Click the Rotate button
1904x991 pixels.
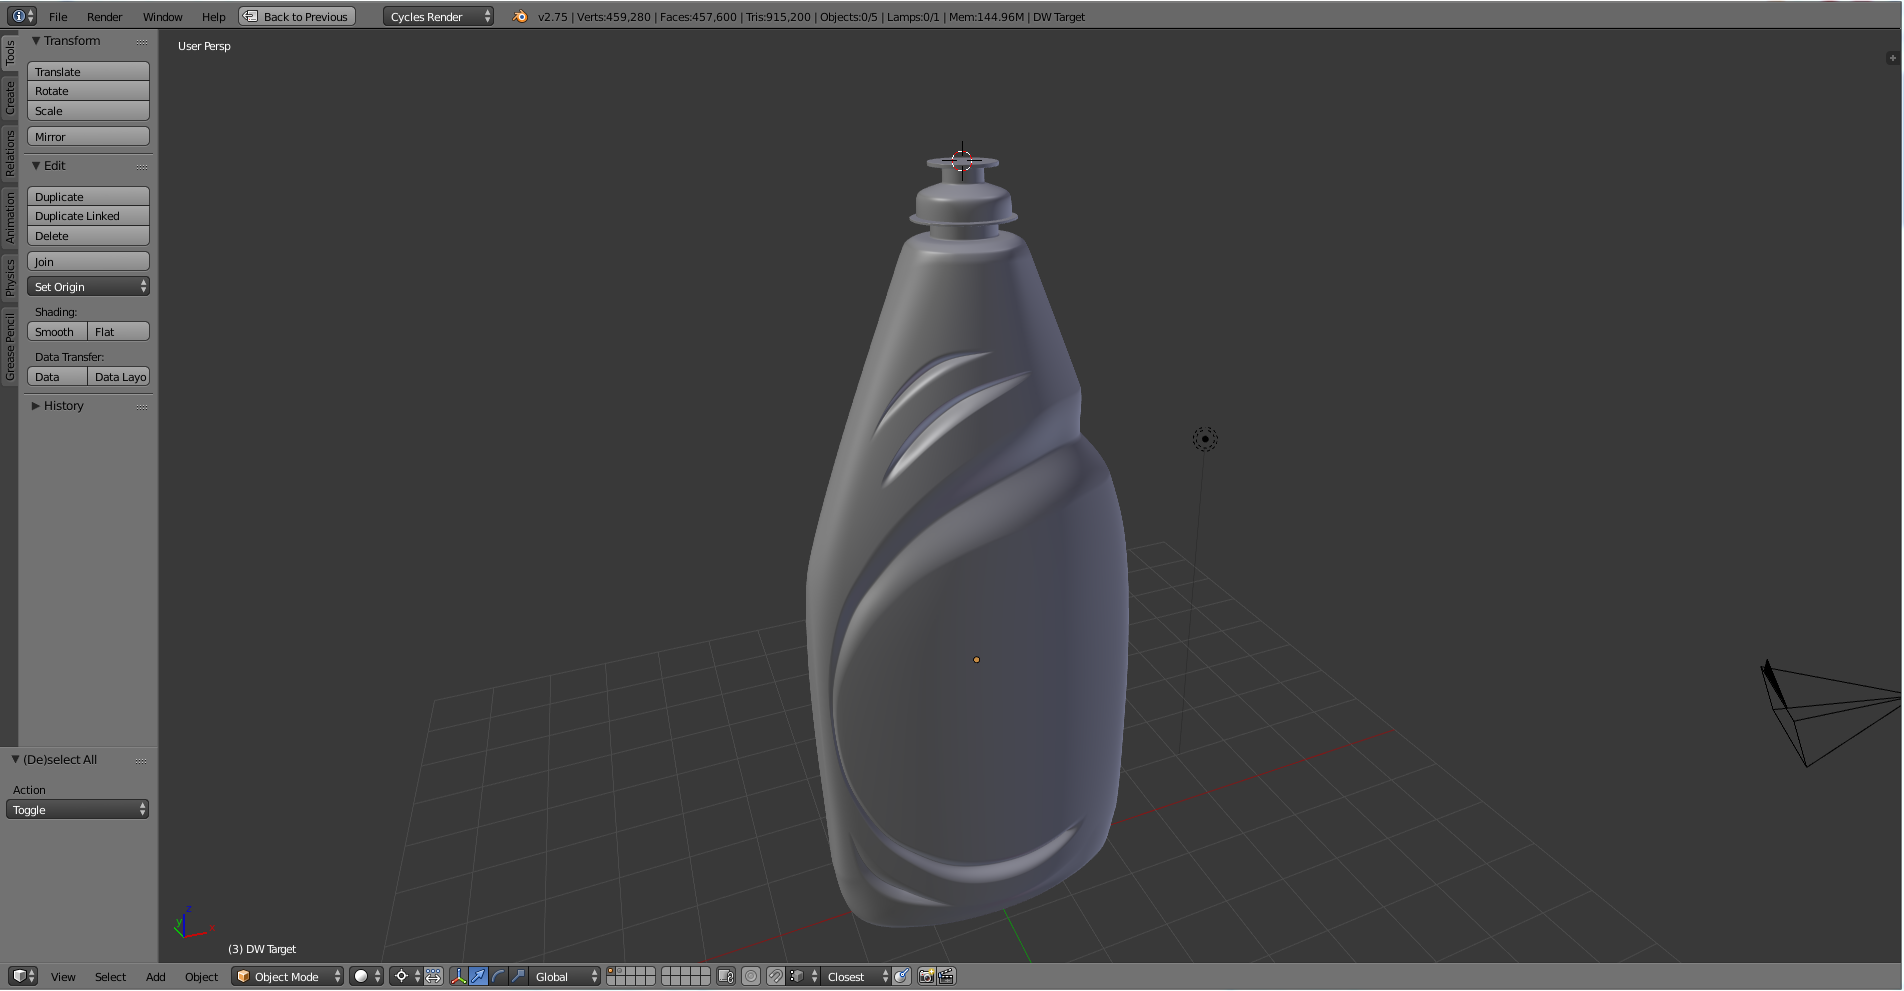point(88,91)
